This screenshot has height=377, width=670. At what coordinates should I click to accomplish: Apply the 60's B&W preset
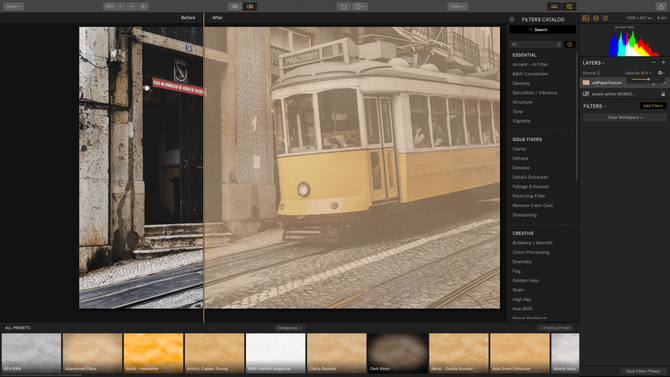(x=31, y=353)
